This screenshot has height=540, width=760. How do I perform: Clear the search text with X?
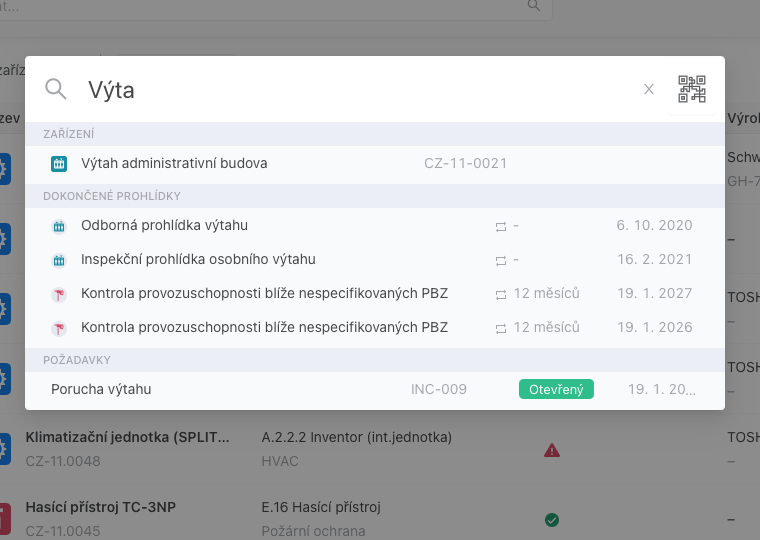point(649,89)
